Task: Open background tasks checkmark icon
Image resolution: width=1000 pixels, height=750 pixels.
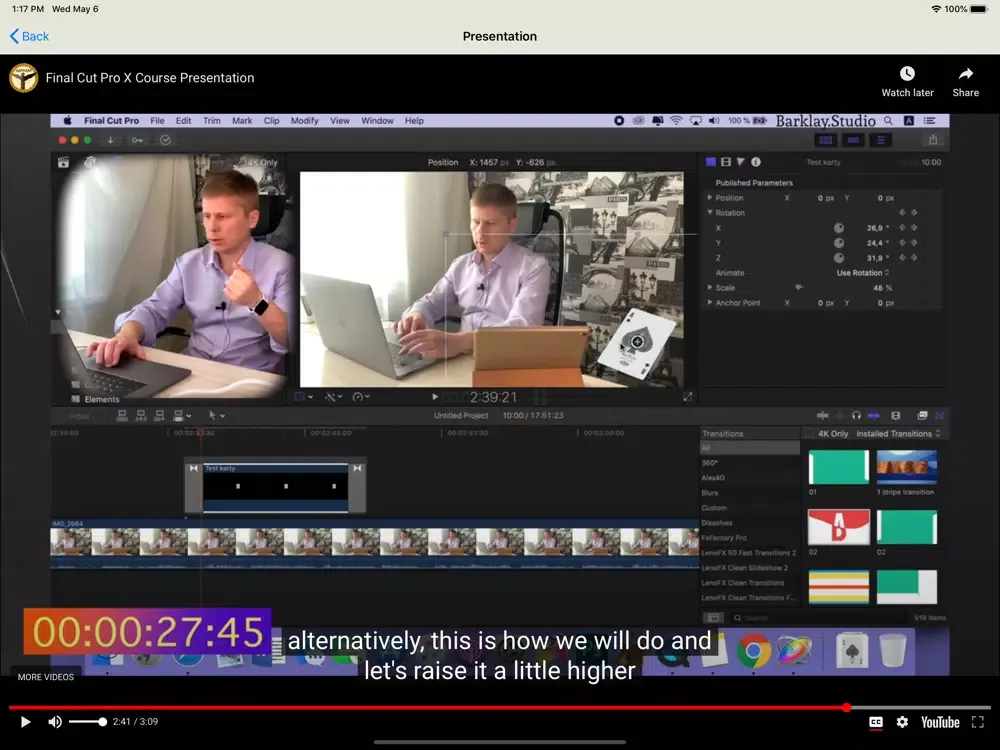Action: tap(165, 140)
